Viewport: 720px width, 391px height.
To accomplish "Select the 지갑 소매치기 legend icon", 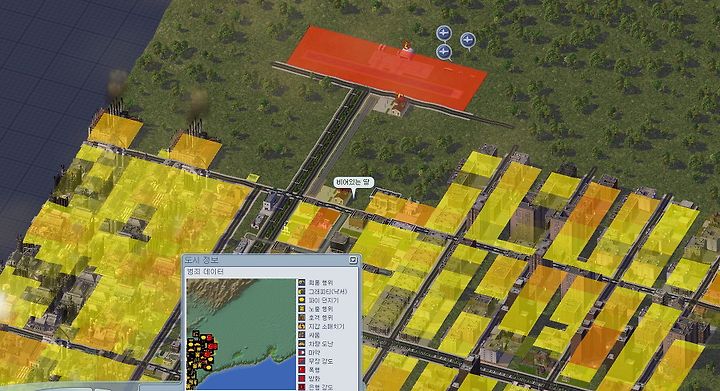I will pyautogui.click(x=302, y=326).
